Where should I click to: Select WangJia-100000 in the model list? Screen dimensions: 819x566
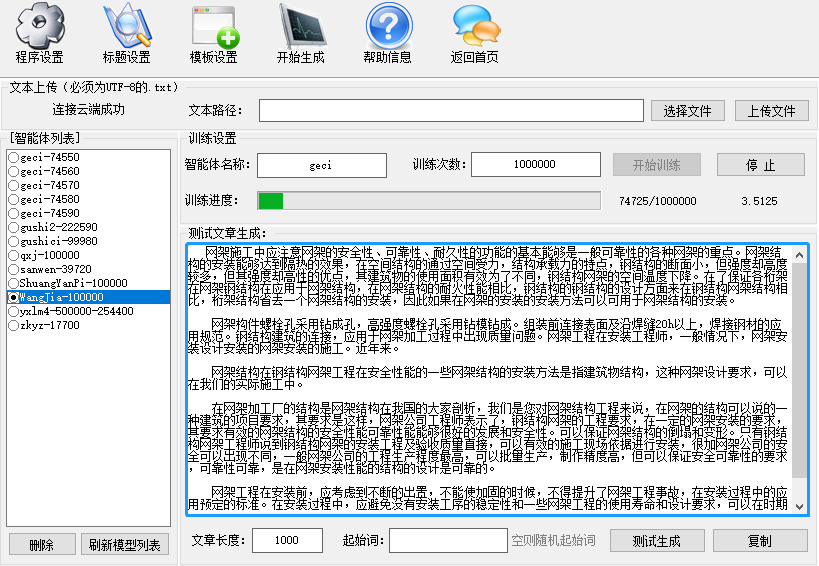point(14,298)
